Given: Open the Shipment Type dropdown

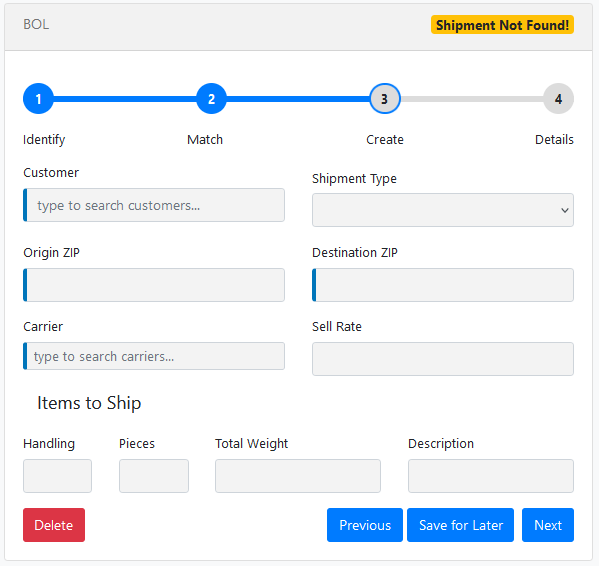Looking at the screenshot, I should pos(443,210).
